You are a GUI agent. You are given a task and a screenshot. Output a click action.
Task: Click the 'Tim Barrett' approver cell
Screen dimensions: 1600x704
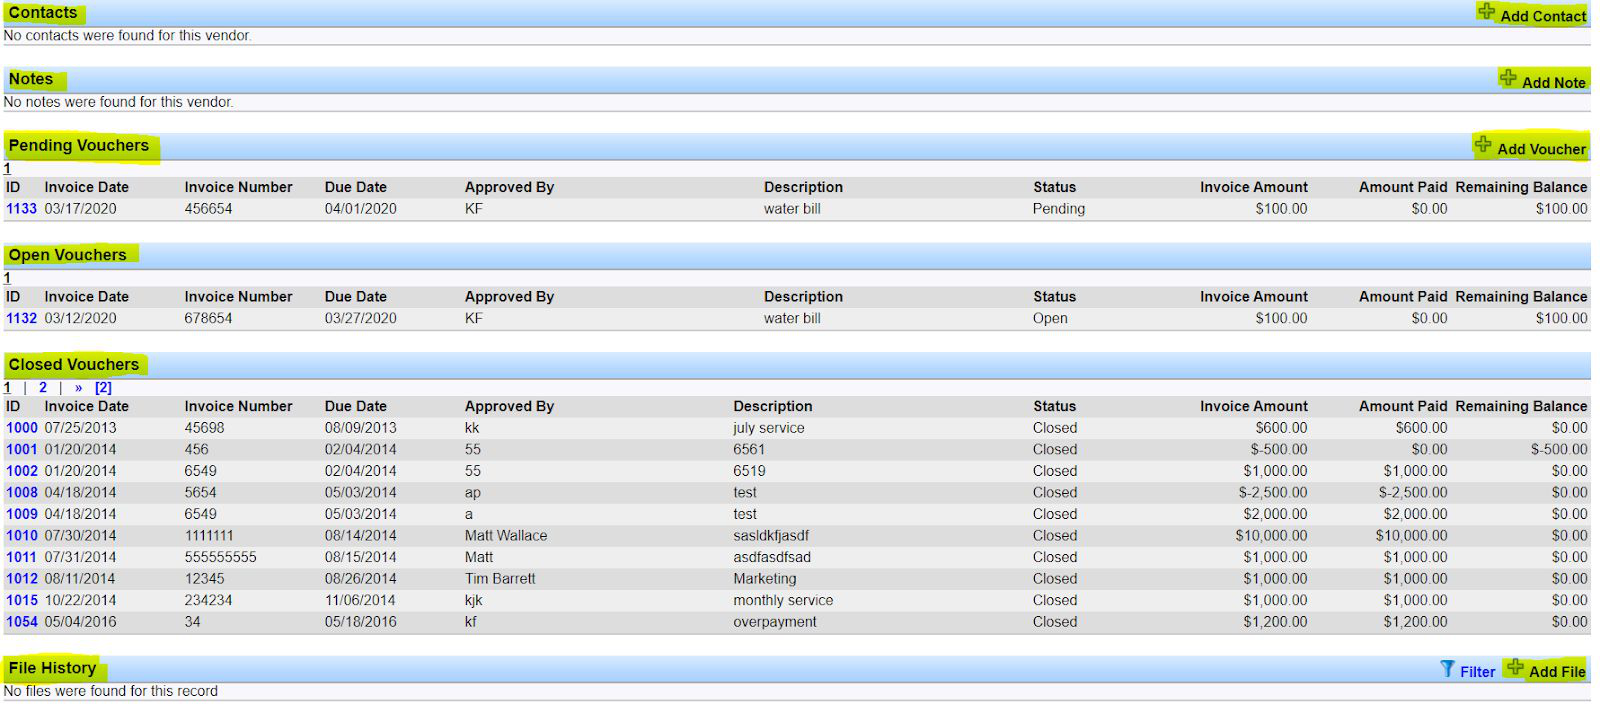click(x=500, y=579)
